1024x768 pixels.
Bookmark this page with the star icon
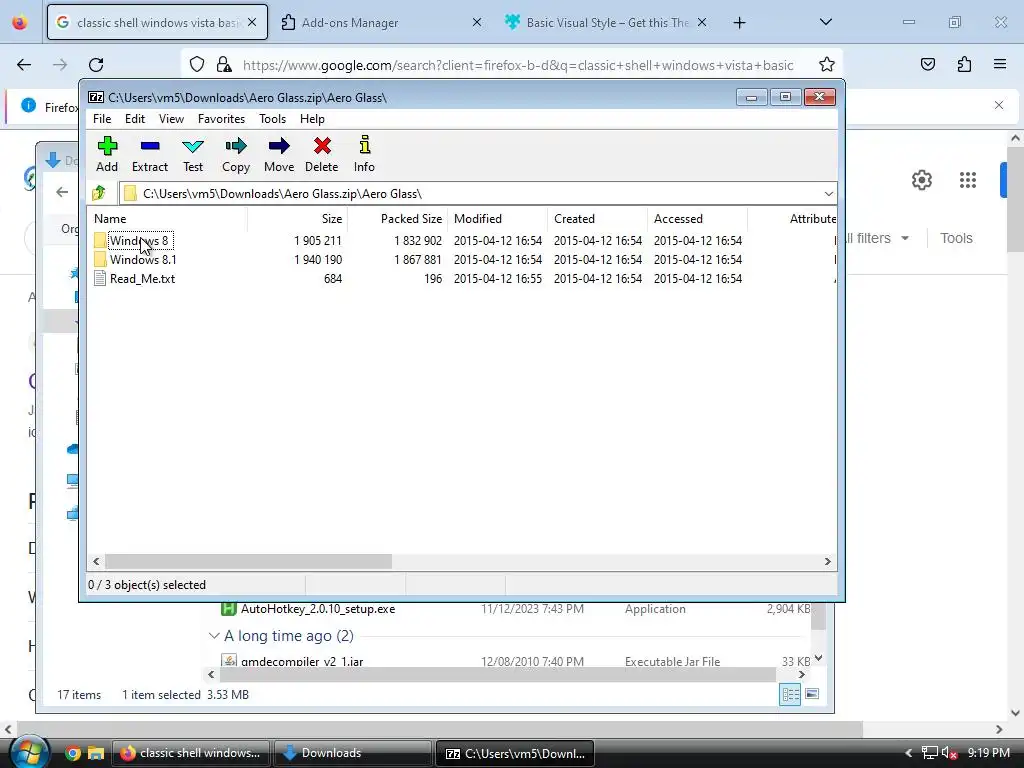[827, 64]
